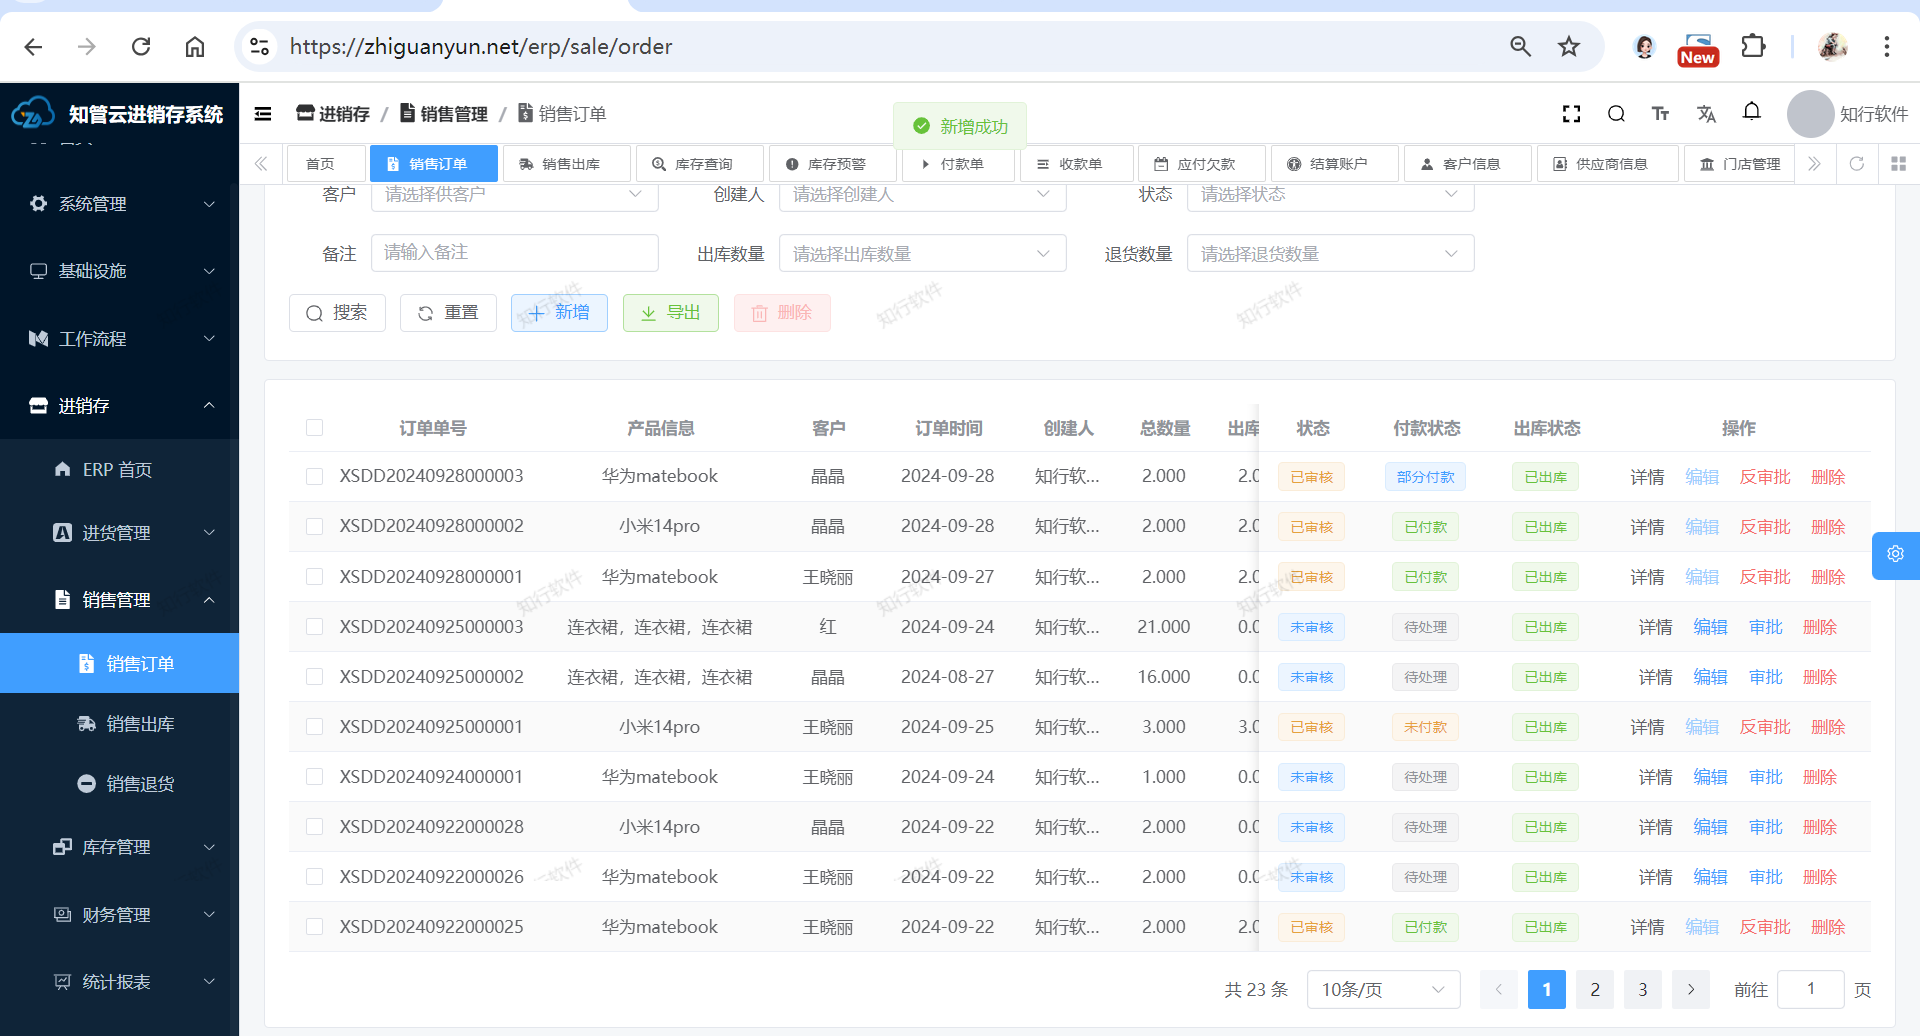The height and width of the screenshot is (1036, 1920).
Task: Click the refresh tab icon
Action: (1856, 164)
